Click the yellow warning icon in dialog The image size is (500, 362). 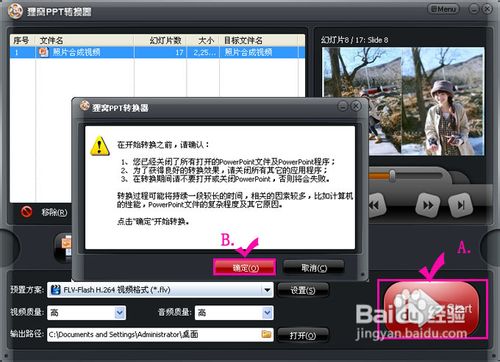pos(100,146)
